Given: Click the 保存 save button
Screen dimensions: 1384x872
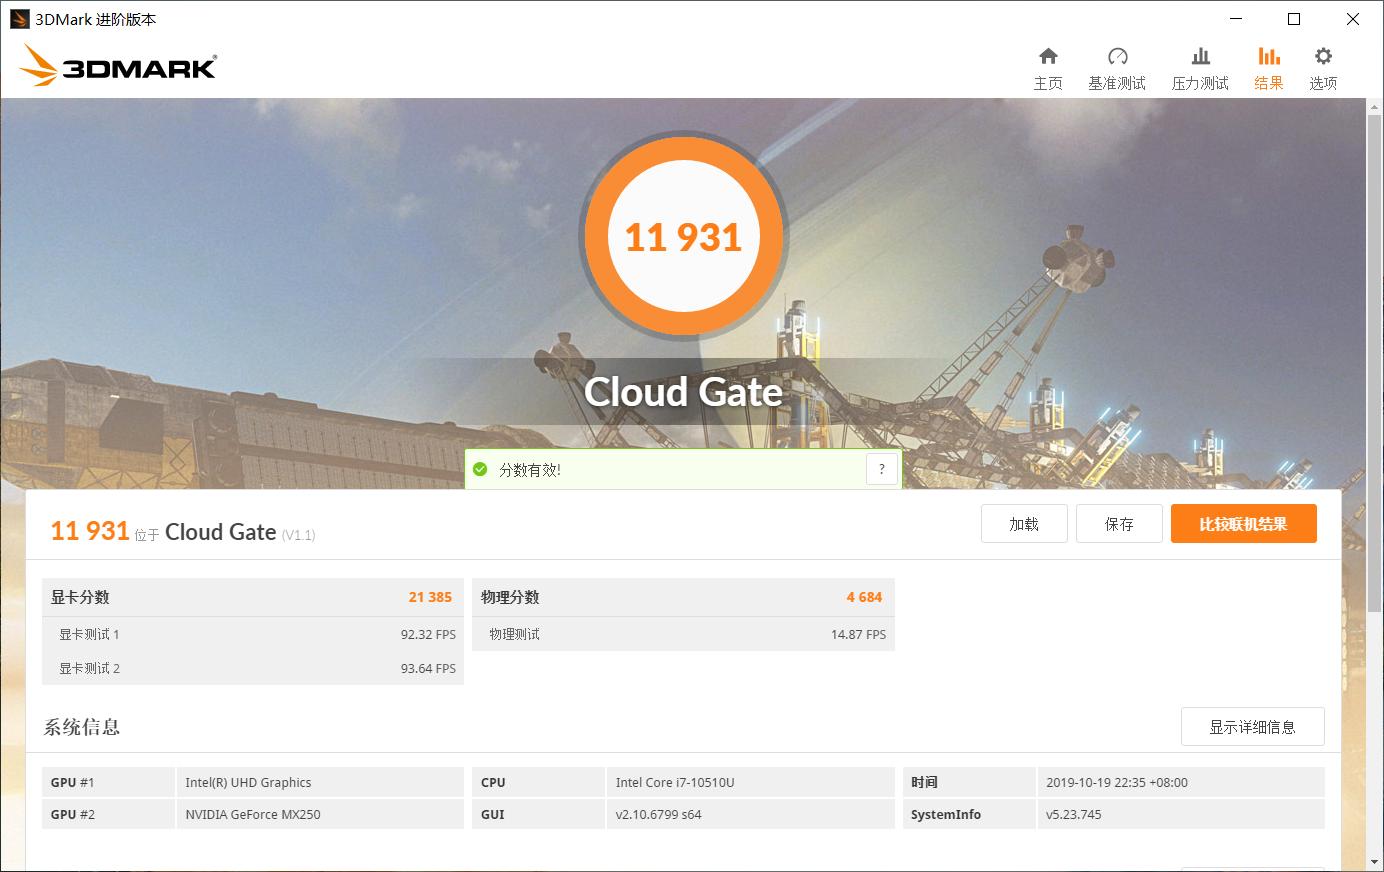Looking at the screenshot, I should click(x=1119, y=523).
